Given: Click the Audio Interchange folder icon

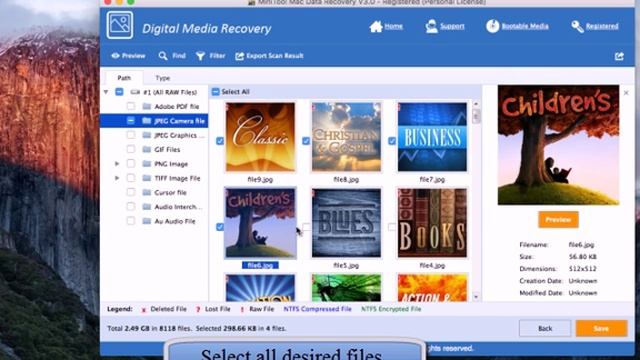Looking at the screenshot, I should [147, 207].
